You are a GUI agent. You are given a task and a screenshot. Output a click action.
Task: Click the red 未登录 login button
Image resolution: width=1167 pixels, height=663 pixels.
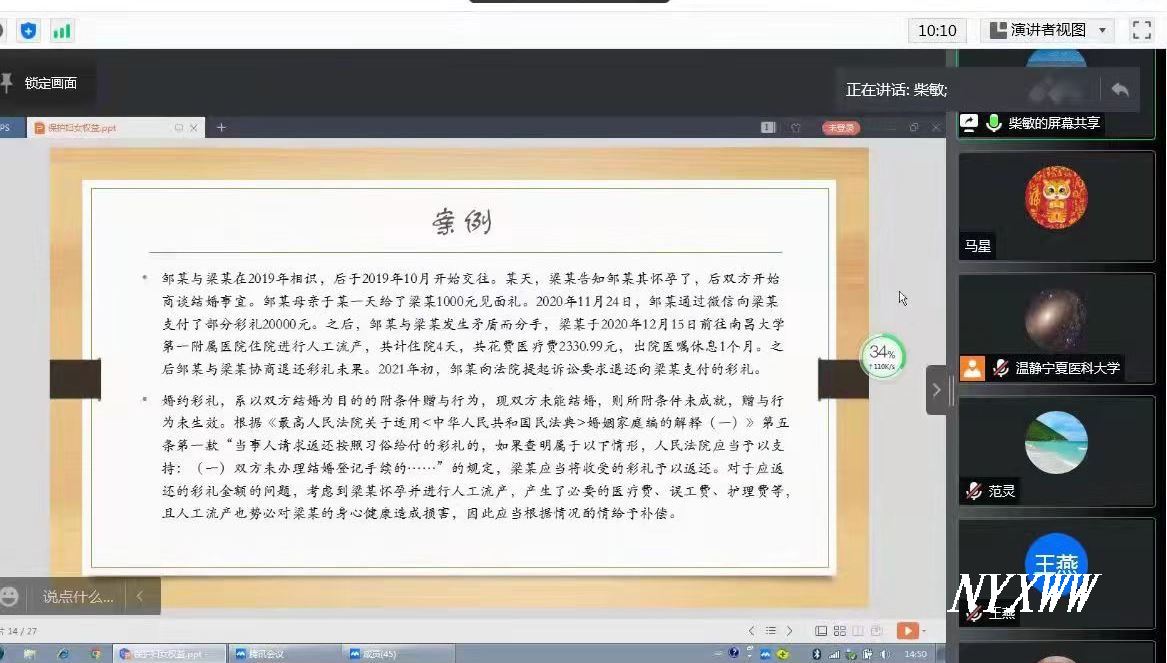840,128
